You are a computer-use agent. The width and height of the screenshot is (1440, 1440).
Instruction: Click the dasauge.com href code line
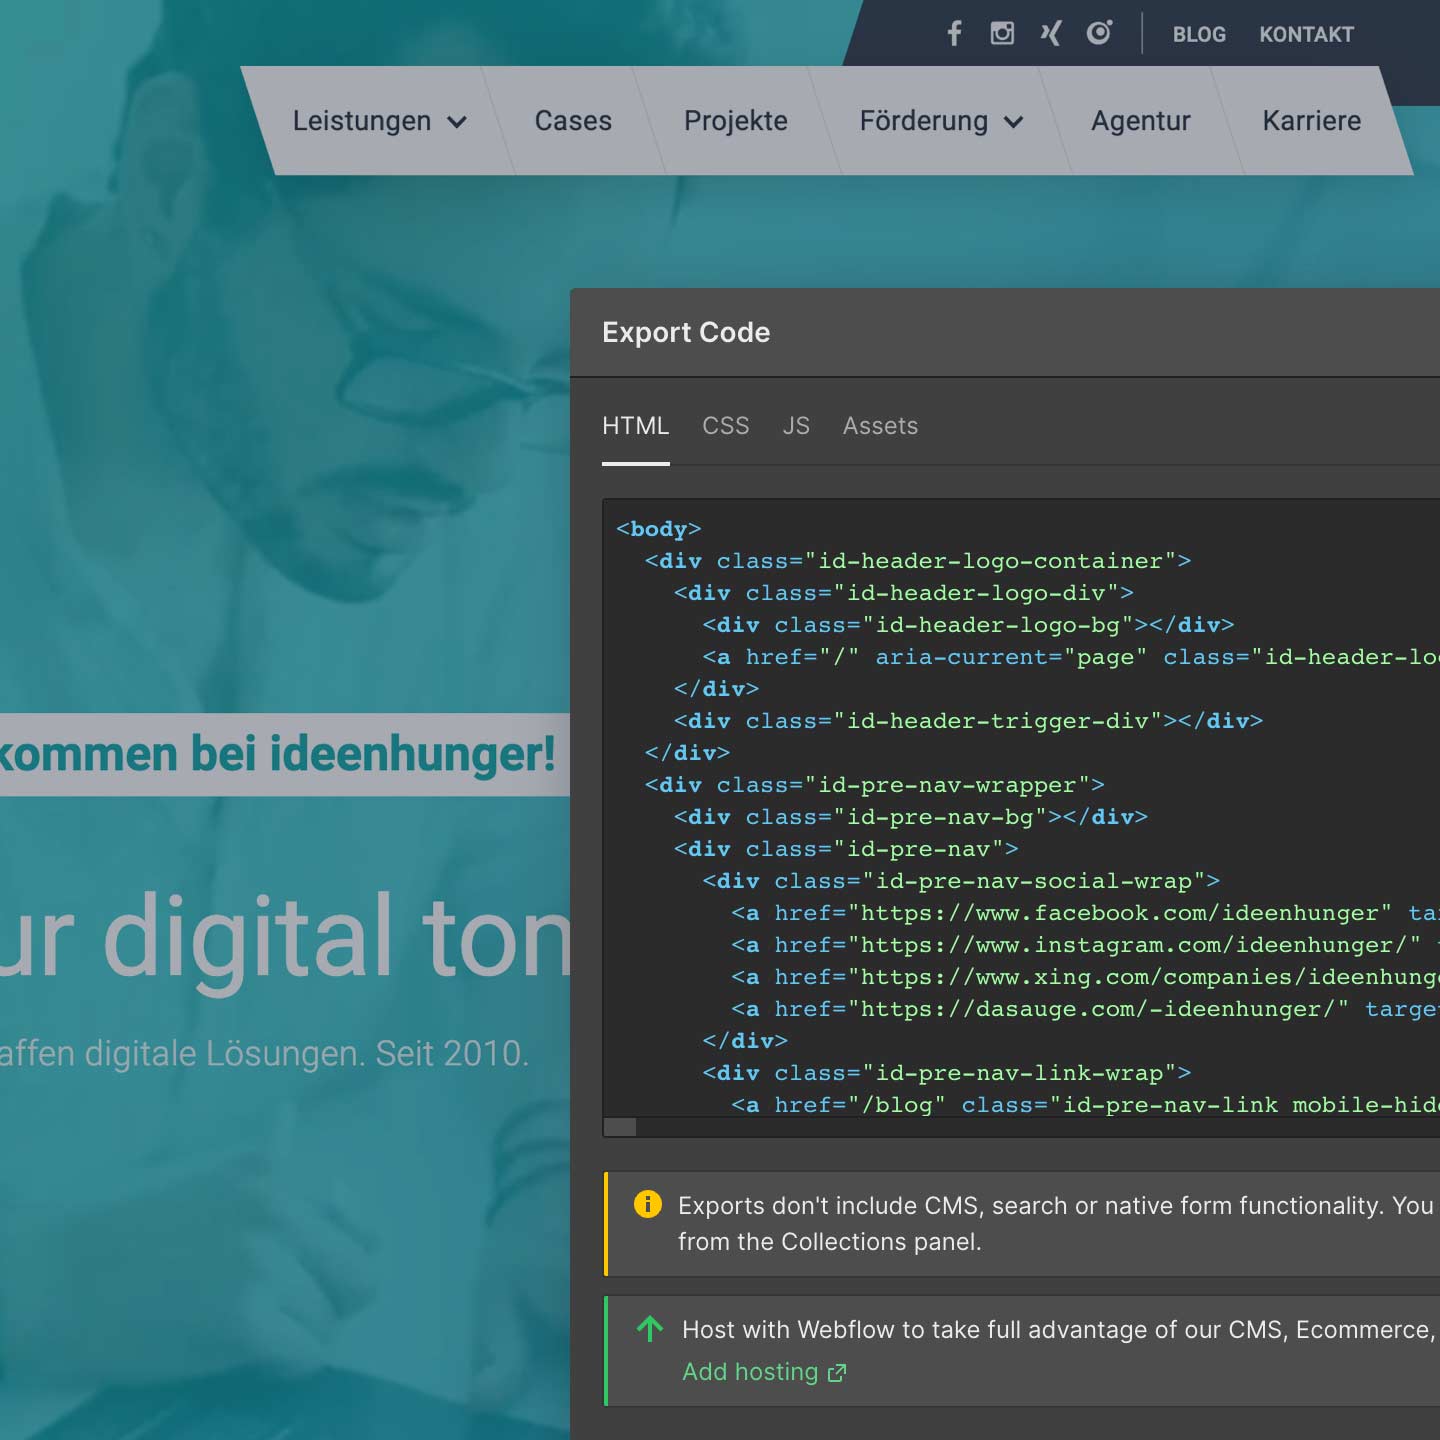(1085, 1009)
